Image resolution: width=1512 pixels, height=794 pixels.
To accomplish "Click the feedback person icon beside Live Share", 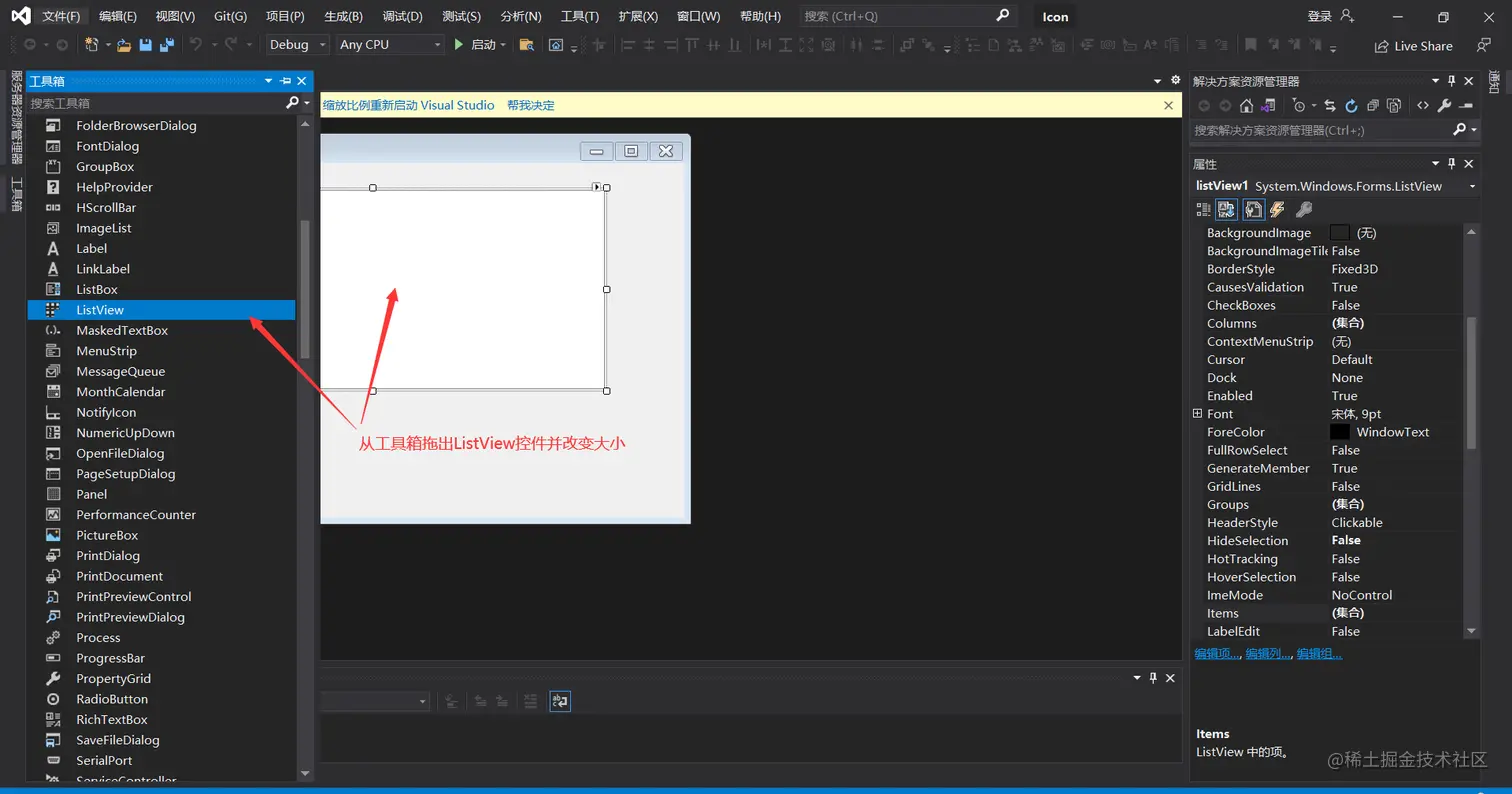I will point(1484,45).
